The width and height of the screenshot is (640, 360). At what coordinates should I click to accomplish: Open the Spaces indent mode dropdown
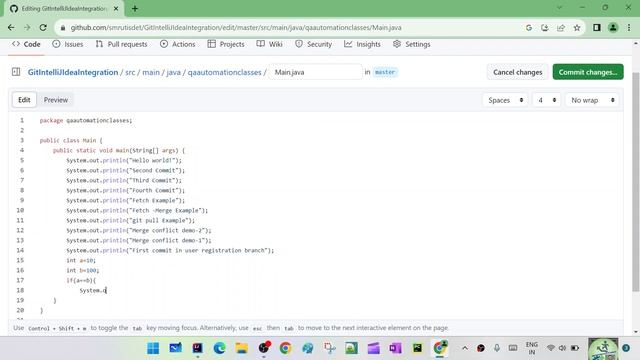coord(506,100)
